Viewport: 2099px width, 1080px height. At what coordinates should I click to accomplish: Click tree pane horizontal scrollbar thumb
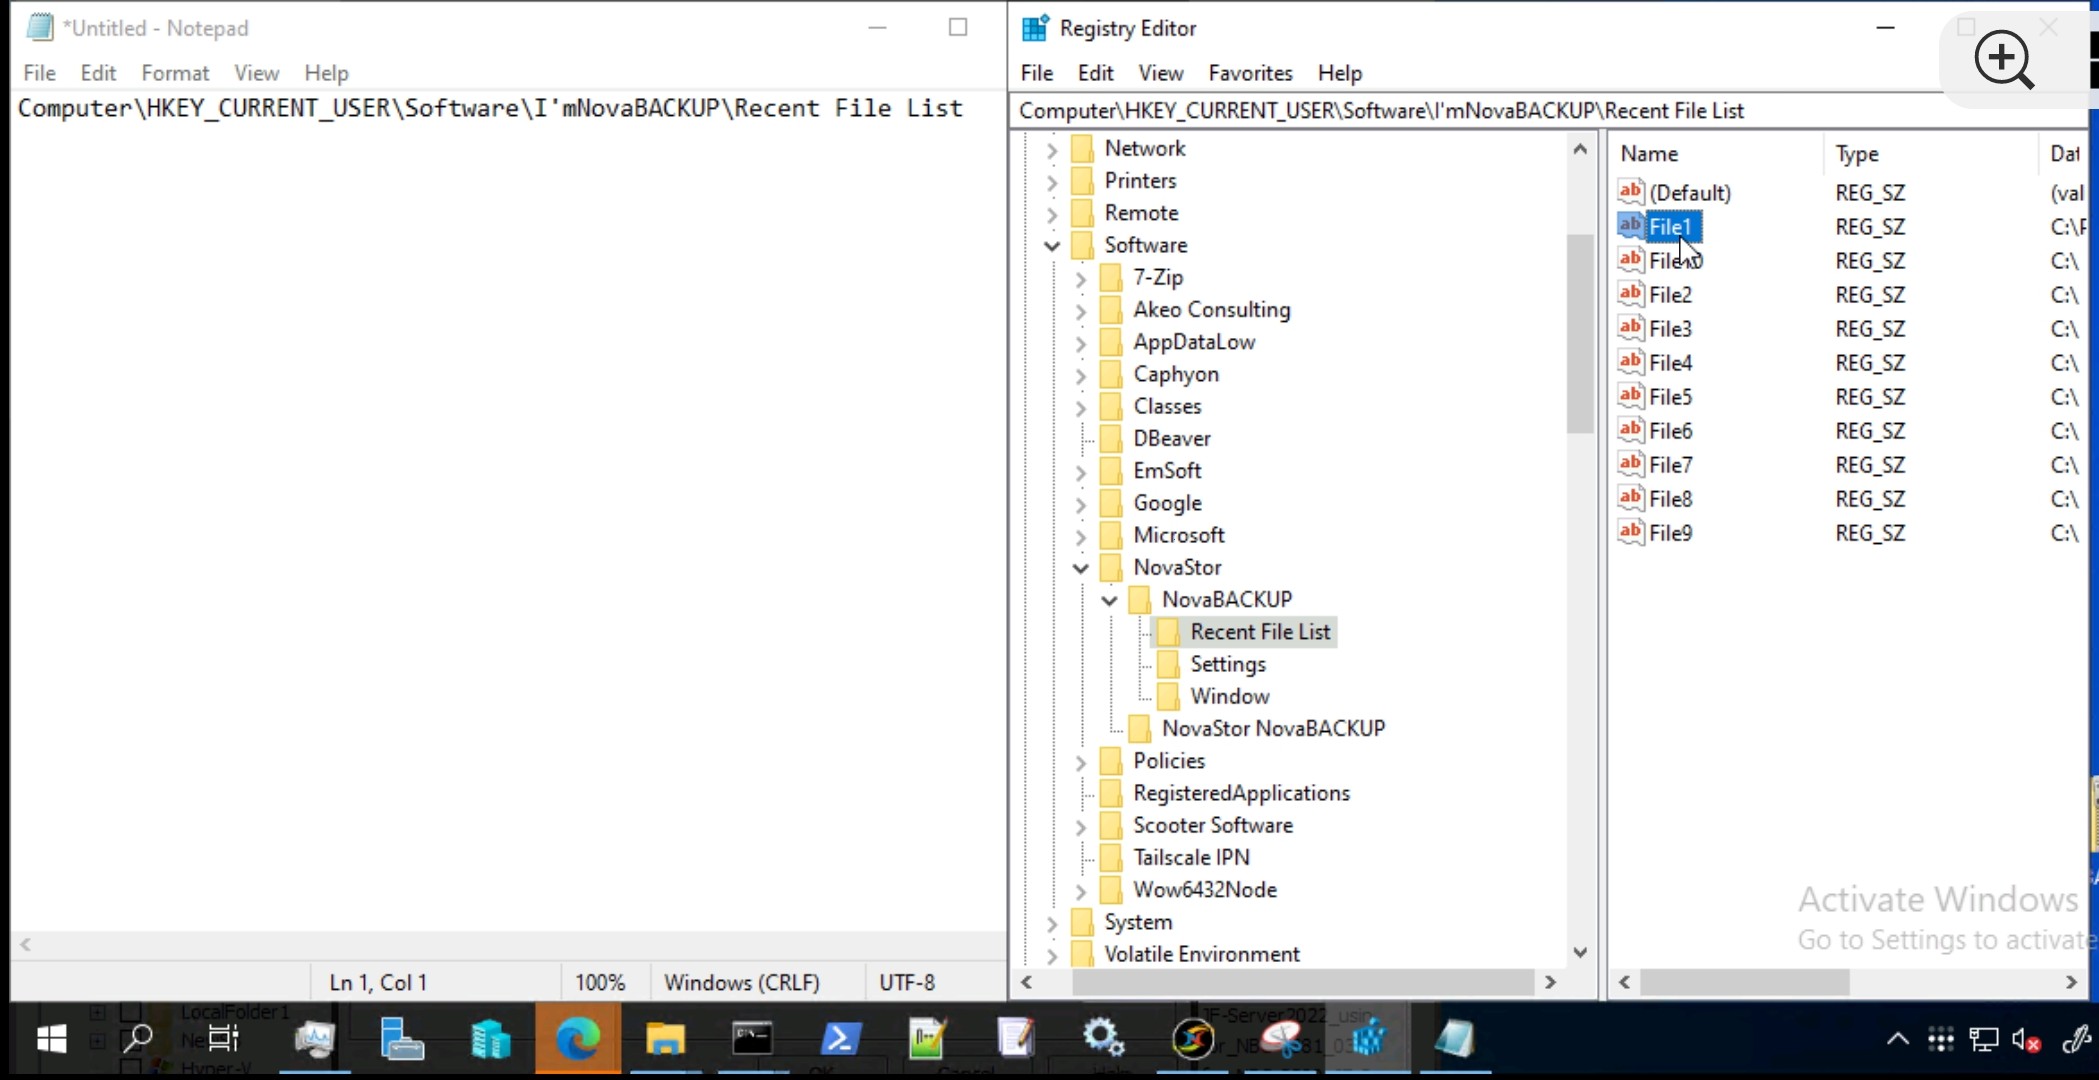point(1302,983)
